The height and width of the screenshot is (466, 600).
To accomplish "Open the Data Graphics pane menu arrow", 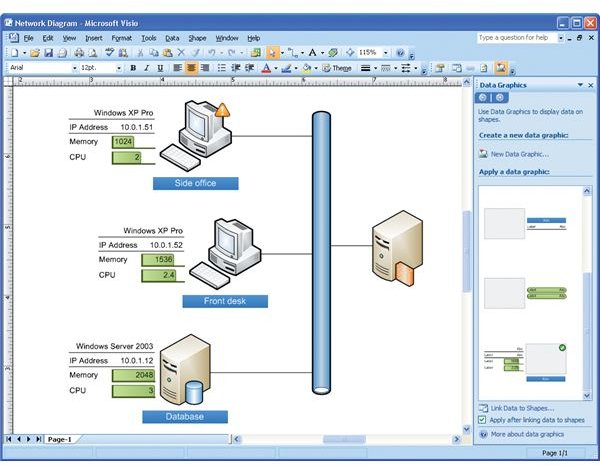I will point(580,85).
